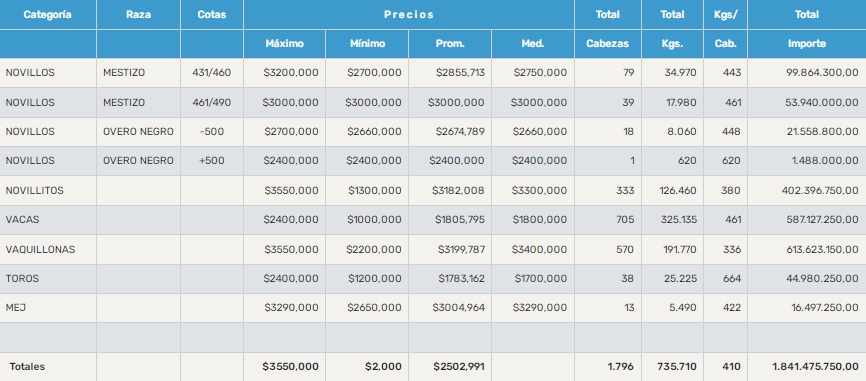Click the Totales row label
The image size is (866, 381).
[27, 367]
